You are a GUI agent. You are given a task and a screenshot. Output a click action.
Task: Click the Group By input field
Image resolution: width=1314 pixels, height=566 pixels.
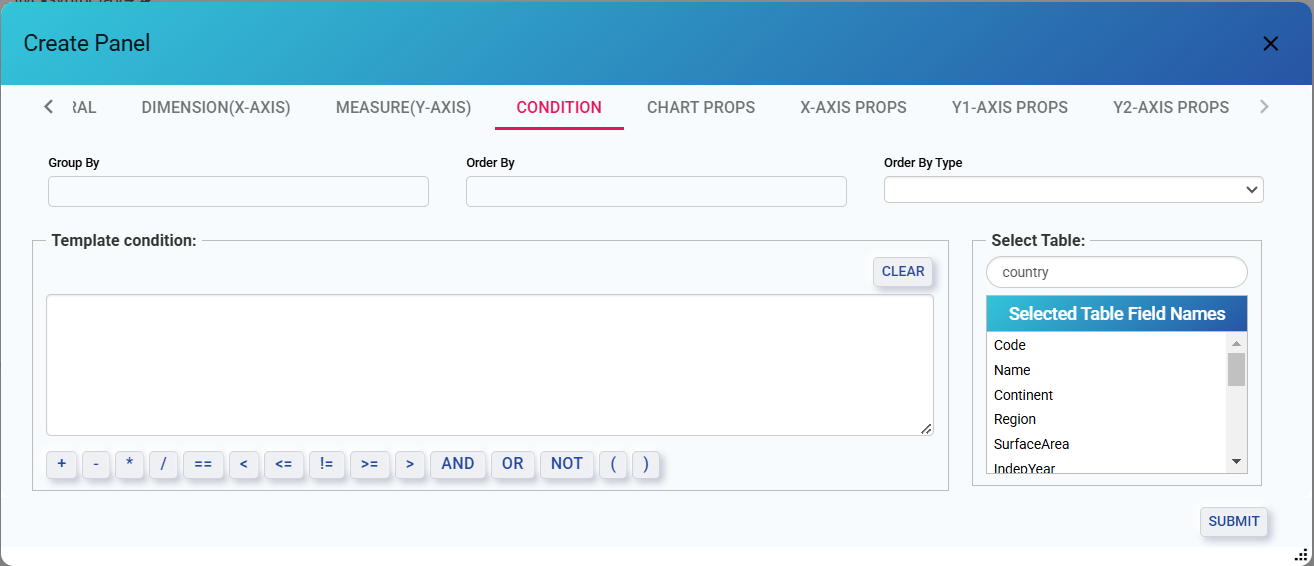[238, 192]
